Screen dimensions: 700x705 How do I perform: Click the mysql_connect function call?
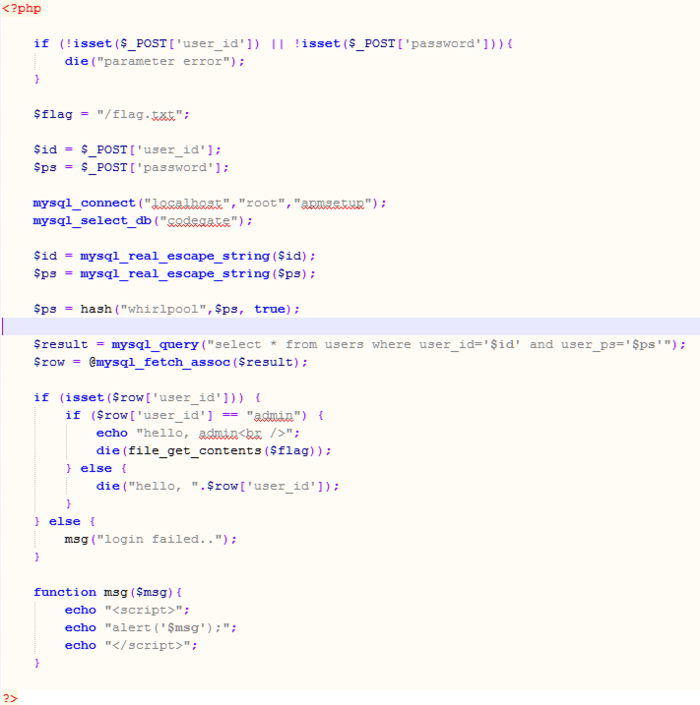coord(210,203)
